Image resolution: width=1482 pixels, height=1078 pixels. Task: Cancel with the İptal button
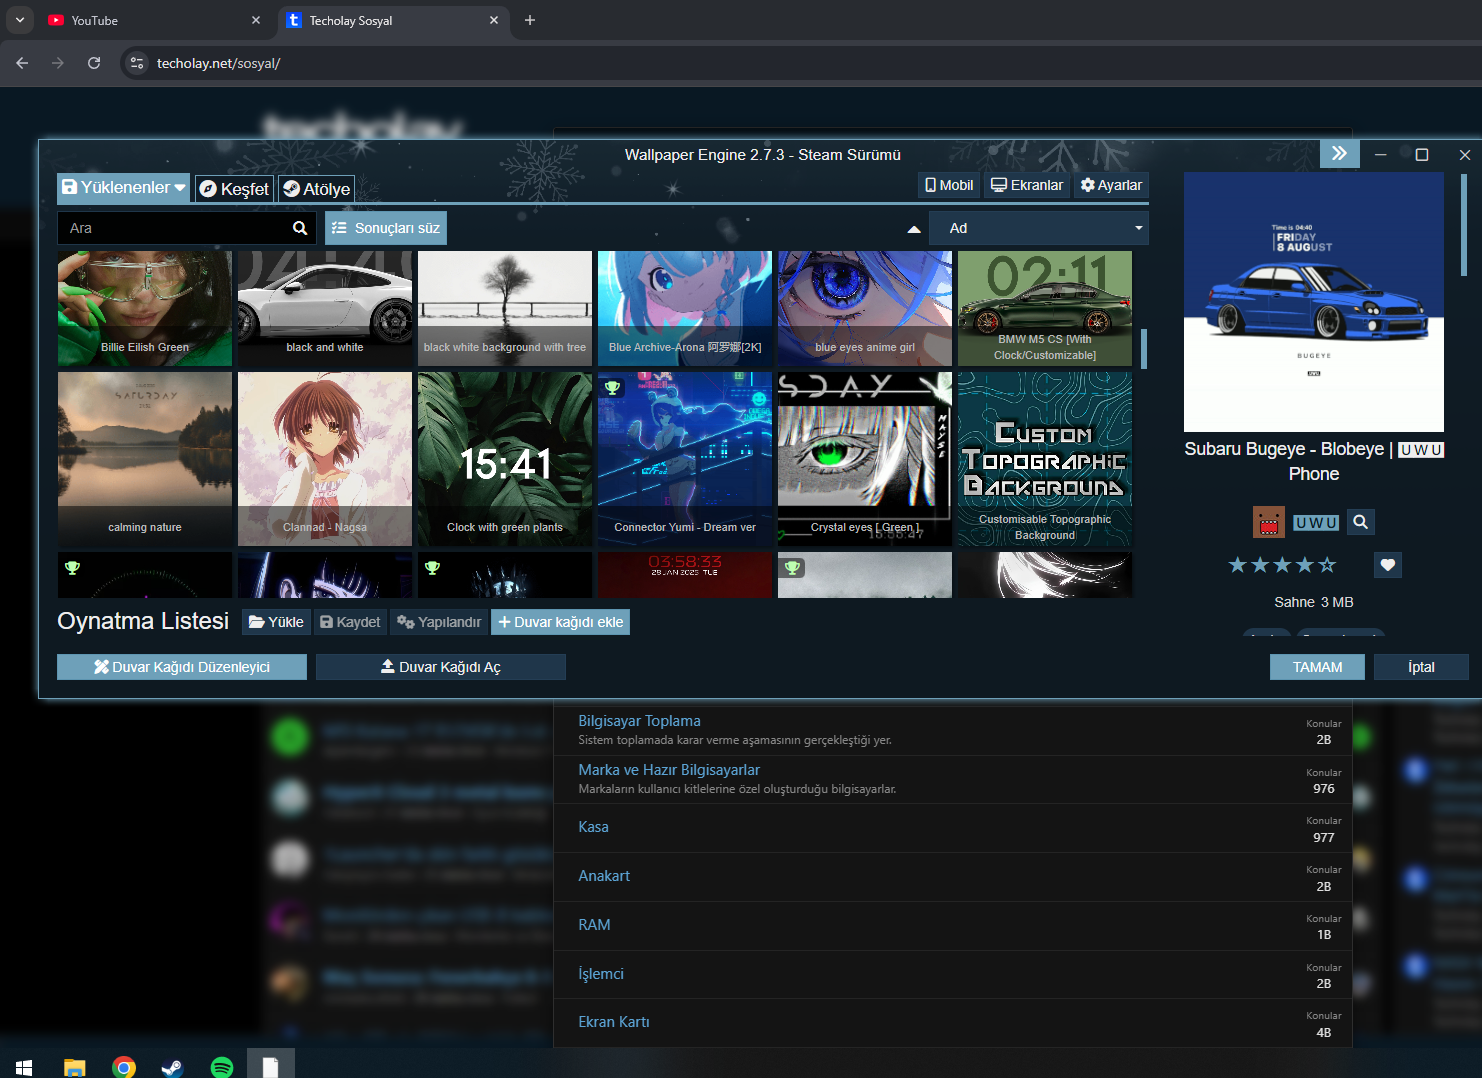pyautogui.click(x=1421, y=667)
